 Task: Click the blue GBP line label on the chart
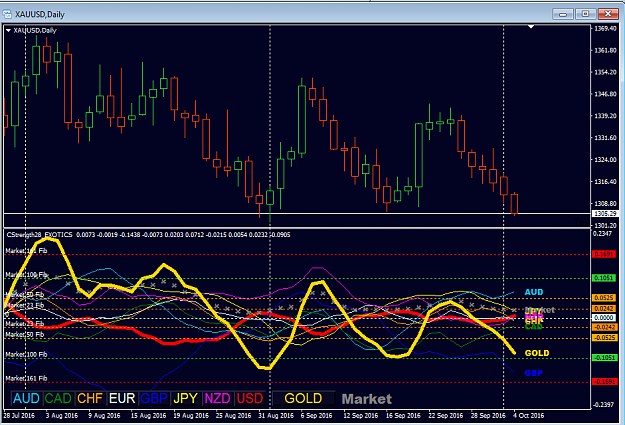tap(534, 373)
